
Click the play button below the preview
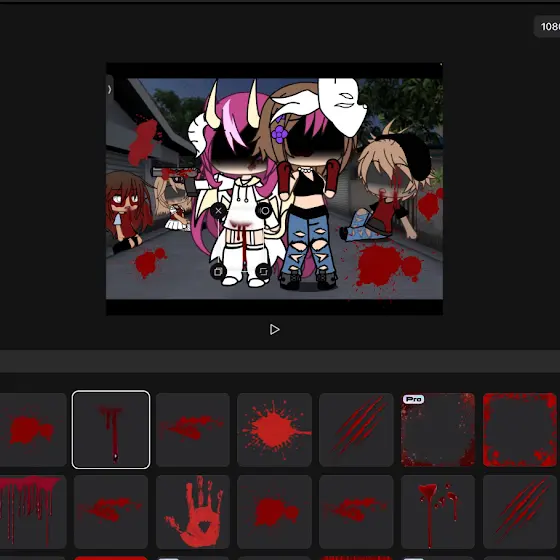pyautogui.click(x=274, y=329)
